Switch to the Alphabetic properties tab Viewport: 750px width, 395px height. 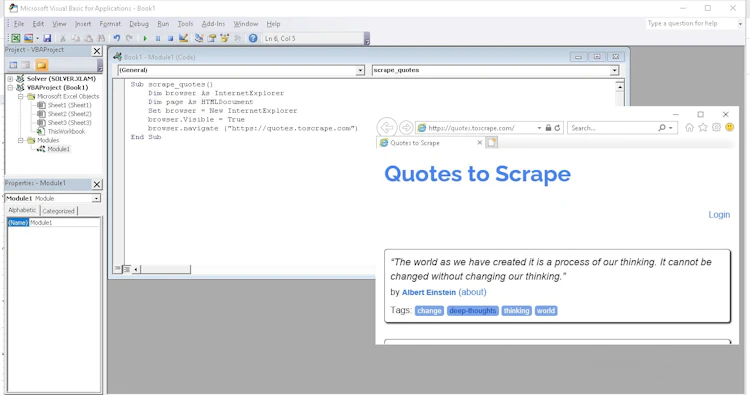22,210
